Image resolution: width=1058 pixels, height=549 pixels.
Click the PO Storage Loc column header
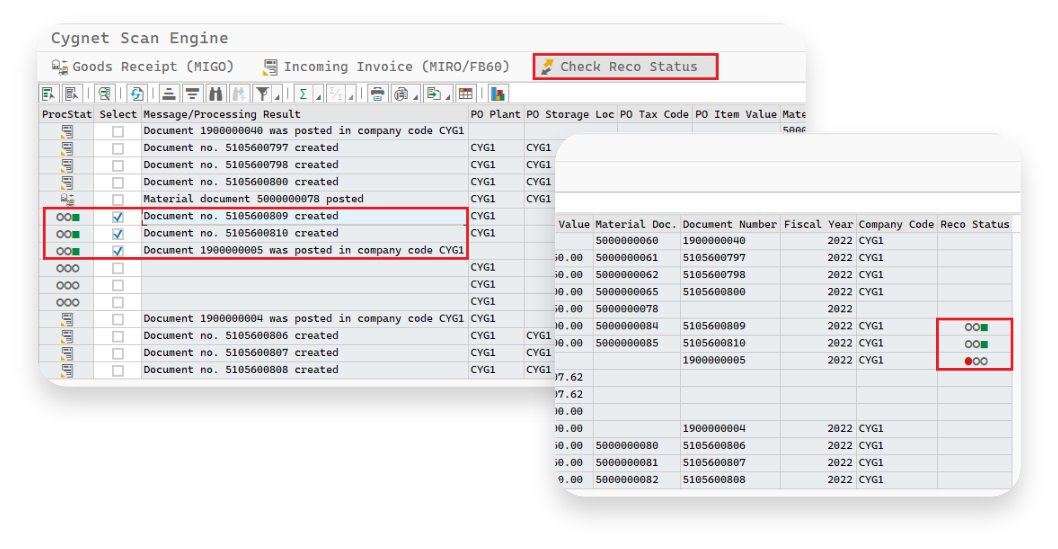pos(570,114)
